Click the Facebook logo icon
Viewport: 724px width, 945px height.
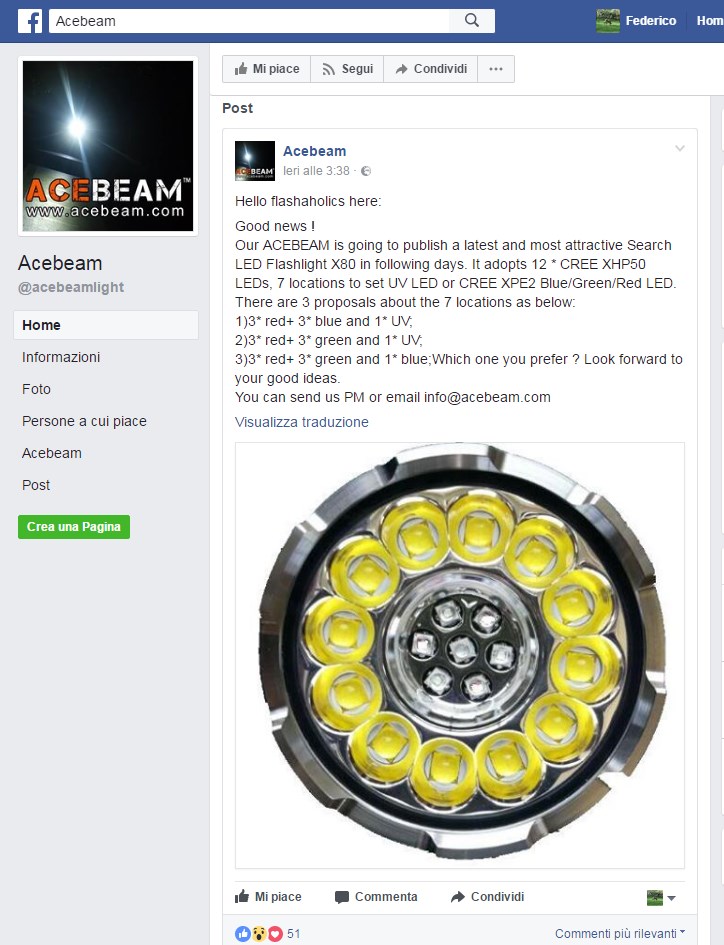click(x=30, y=21)
